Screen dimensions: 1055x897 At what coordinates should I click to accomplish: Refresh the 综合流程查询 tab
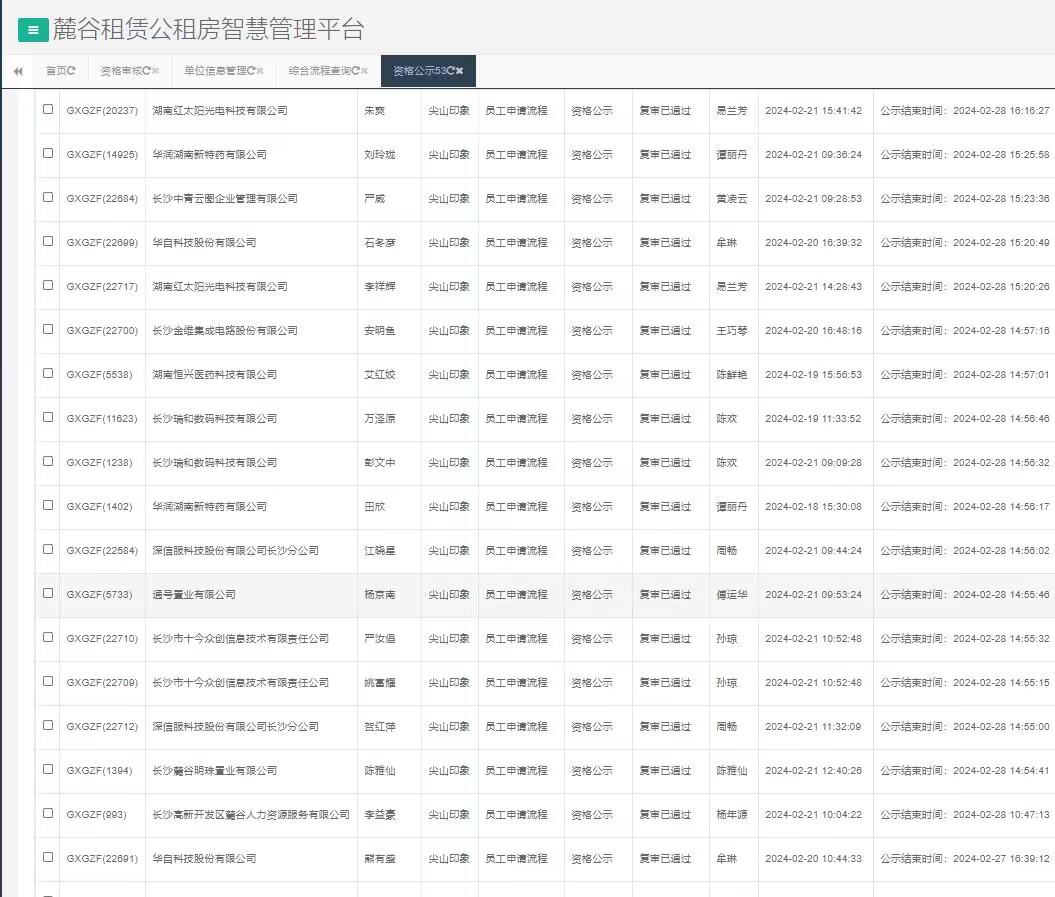pyautogui.click(x=355, y=71)
